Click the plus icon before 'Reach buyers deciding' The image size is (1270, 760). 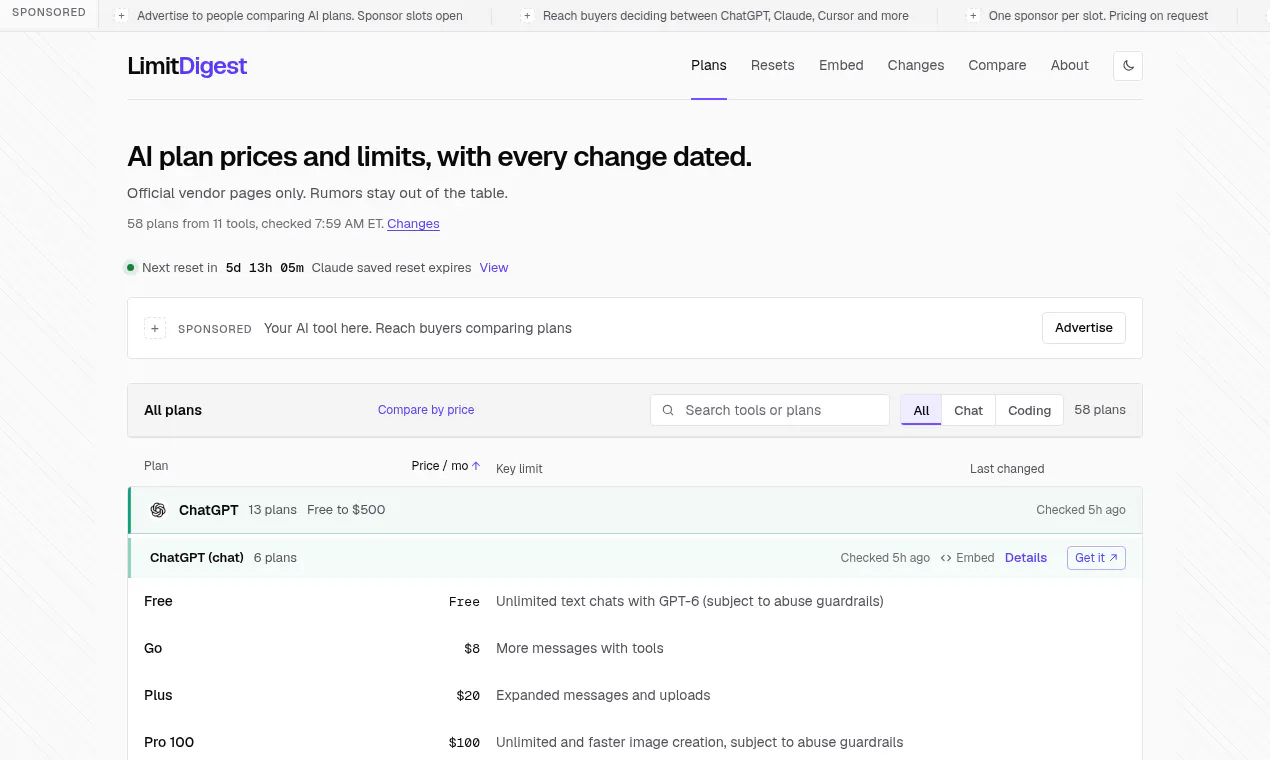point(527,16)
